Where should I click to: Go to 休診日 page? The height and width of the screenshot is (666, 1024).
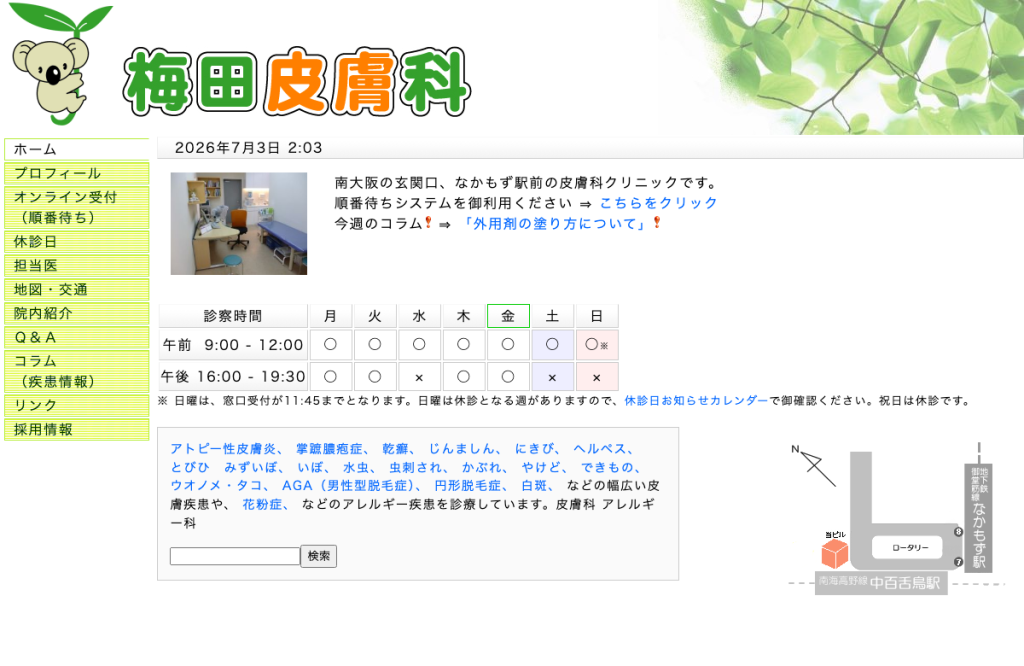coord(76,242)
